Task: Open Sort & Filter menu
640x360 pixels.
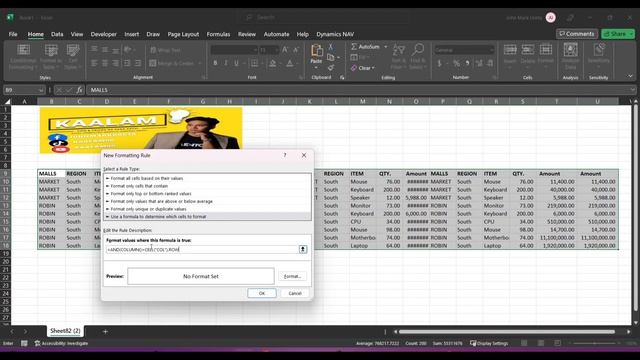Action: [x=398, y=56]
